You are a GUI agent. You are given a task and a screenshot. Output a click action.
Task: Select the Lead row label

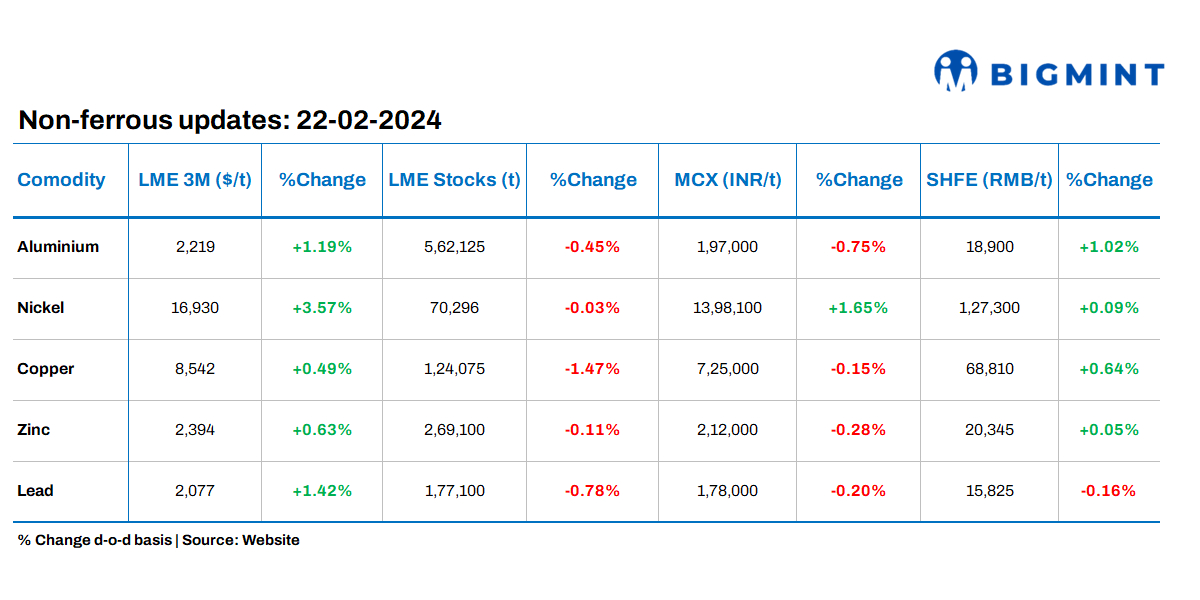click(x=36, y=490)
